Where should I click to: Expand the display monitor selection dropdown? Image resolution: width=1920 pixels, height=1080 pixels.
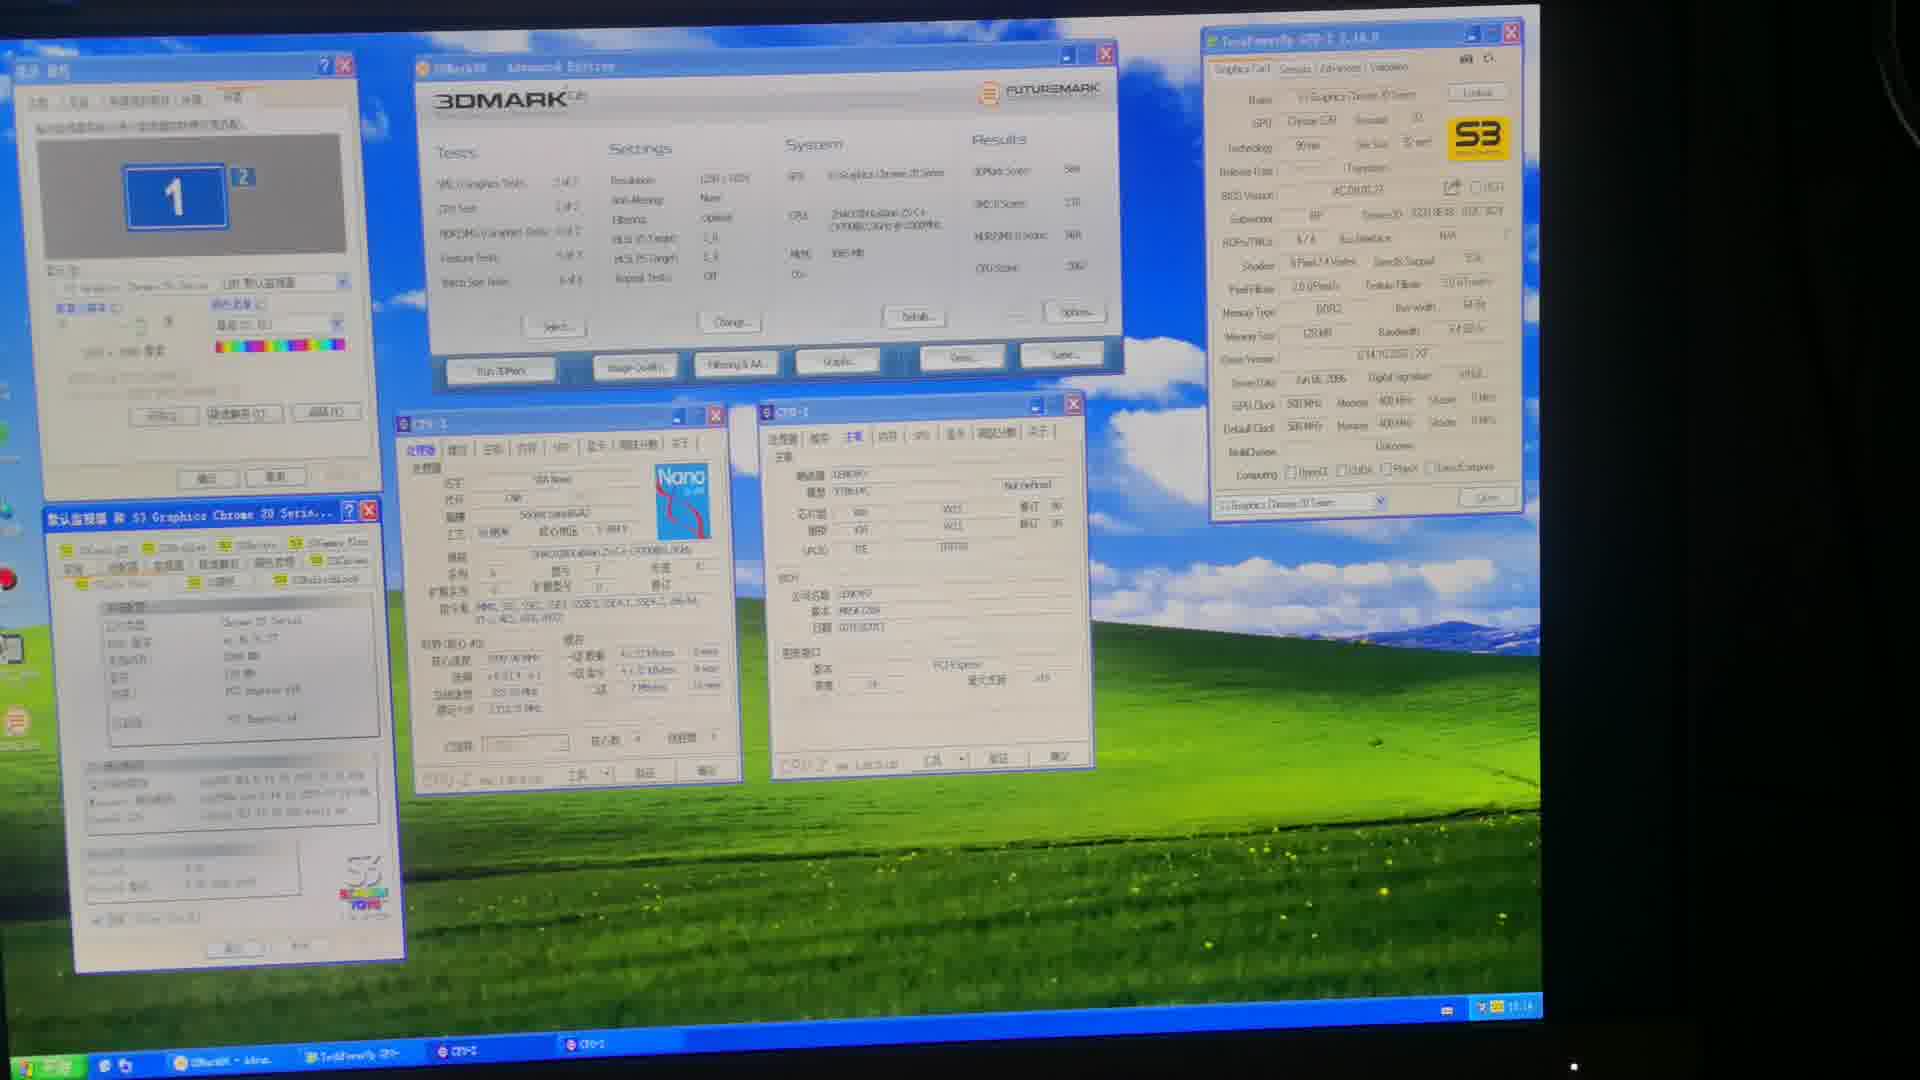point(342,283)
